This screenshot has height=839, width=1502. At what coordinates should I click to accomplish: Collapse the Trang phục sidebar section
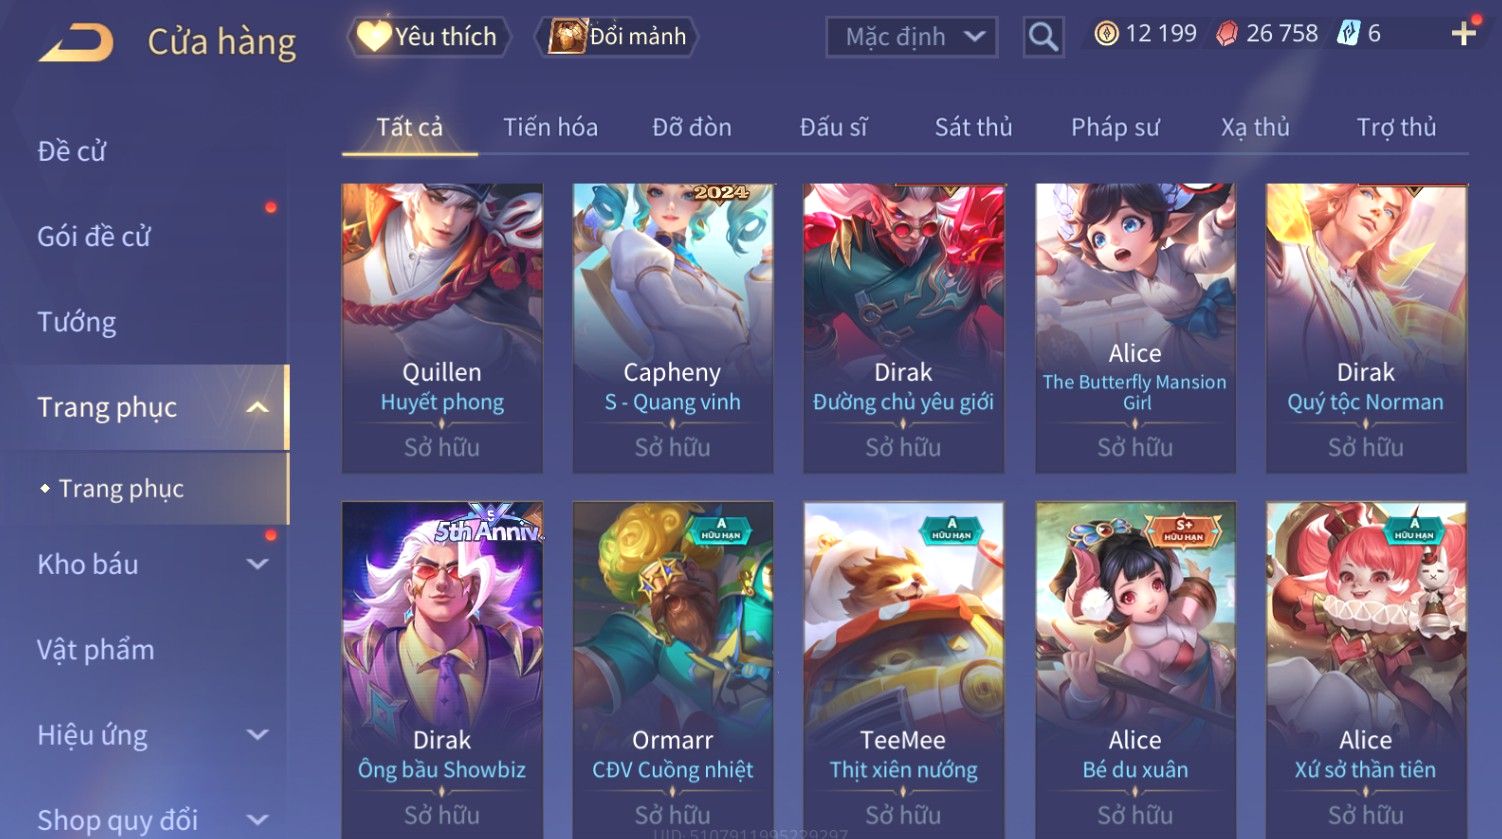point(257,407)
